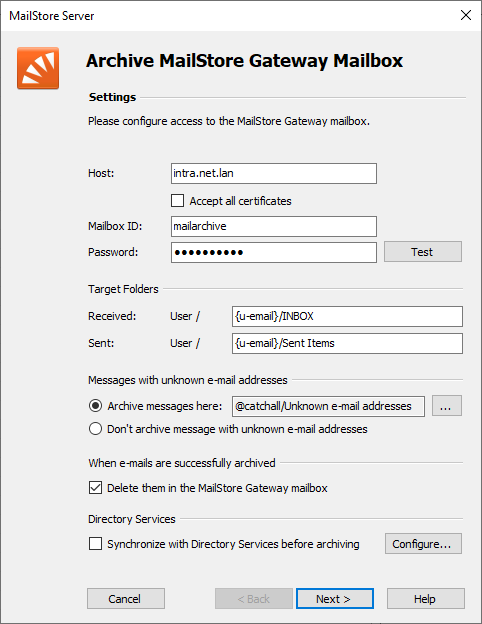
Task: Open the Help button
Action: click(425, 599)
